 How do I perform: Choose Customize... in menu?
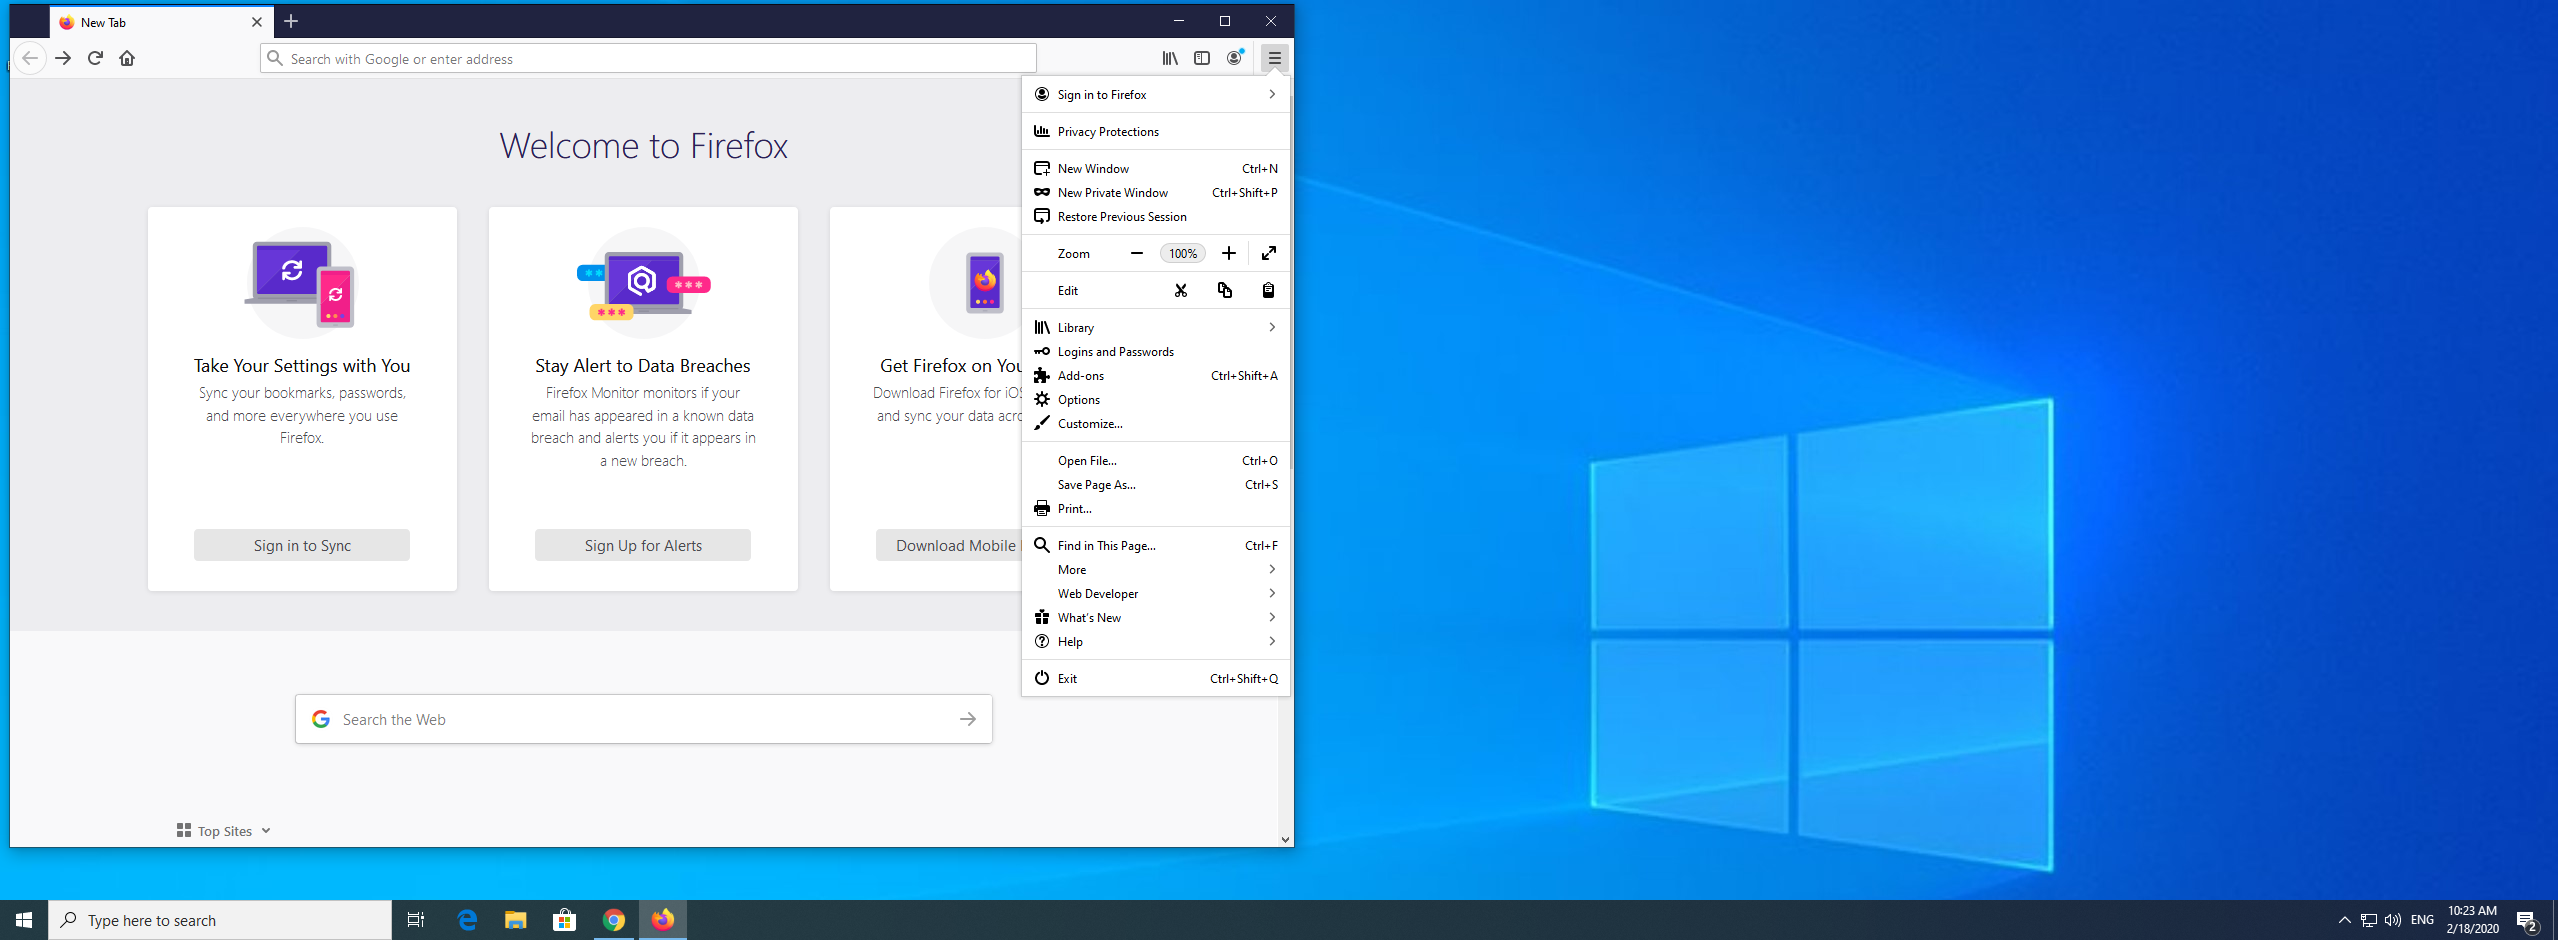click(1156, 423)
